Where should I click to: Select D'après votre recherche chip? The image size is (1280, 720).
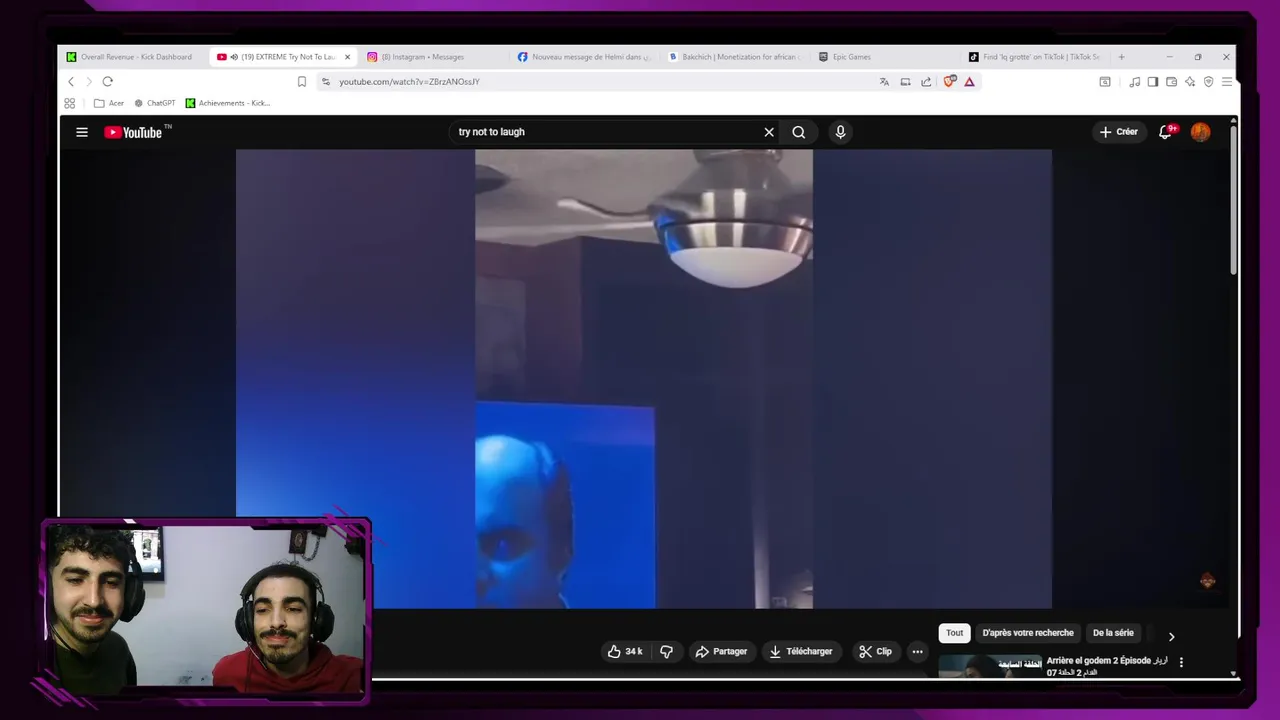pos(1028,633)
